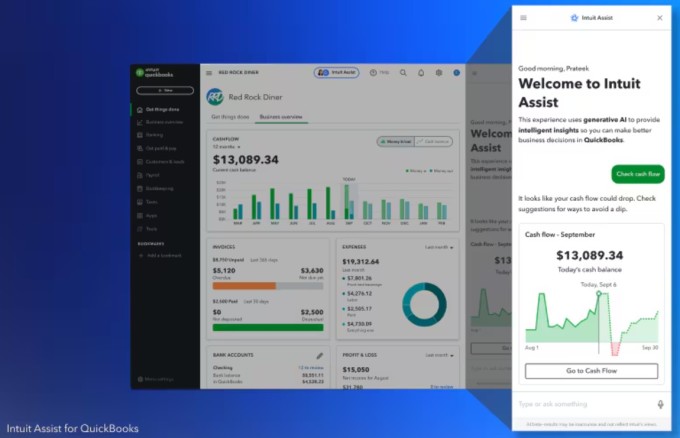
Task: Click the Intuit Assist button in the header
Action: tap(336, 73)
